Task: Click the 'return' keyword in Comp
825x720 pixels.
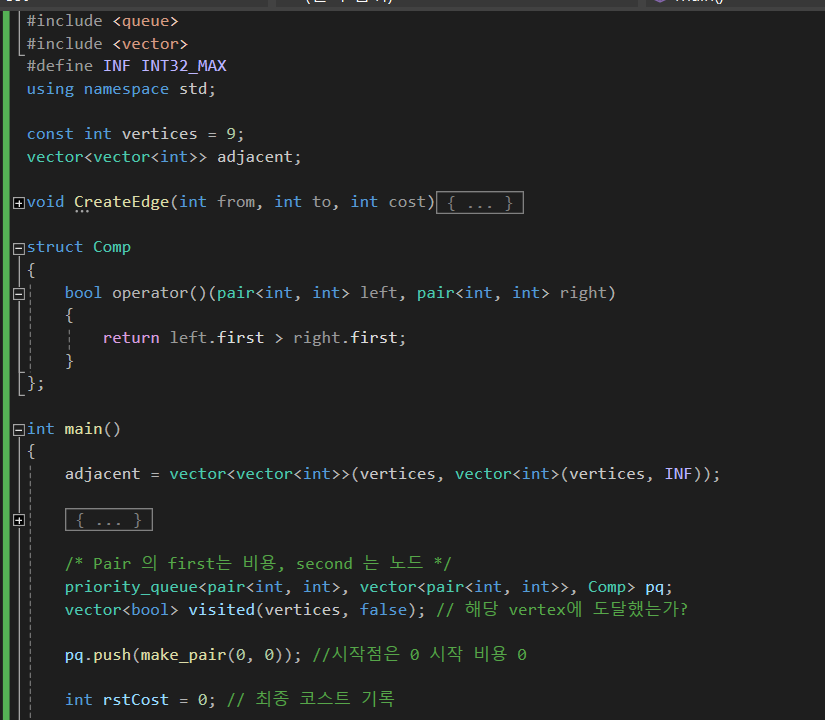Action: (131, 338)
